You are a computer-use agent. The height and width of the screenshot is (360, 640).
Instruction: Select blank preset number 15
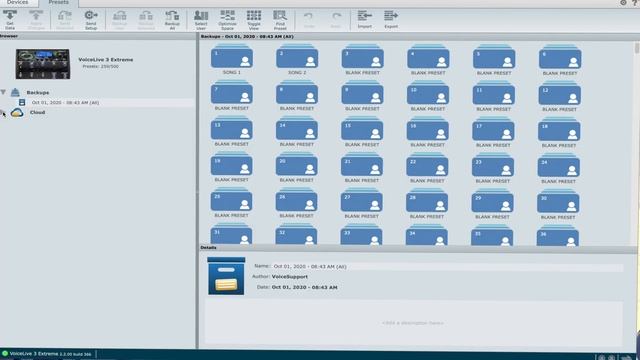362,131
